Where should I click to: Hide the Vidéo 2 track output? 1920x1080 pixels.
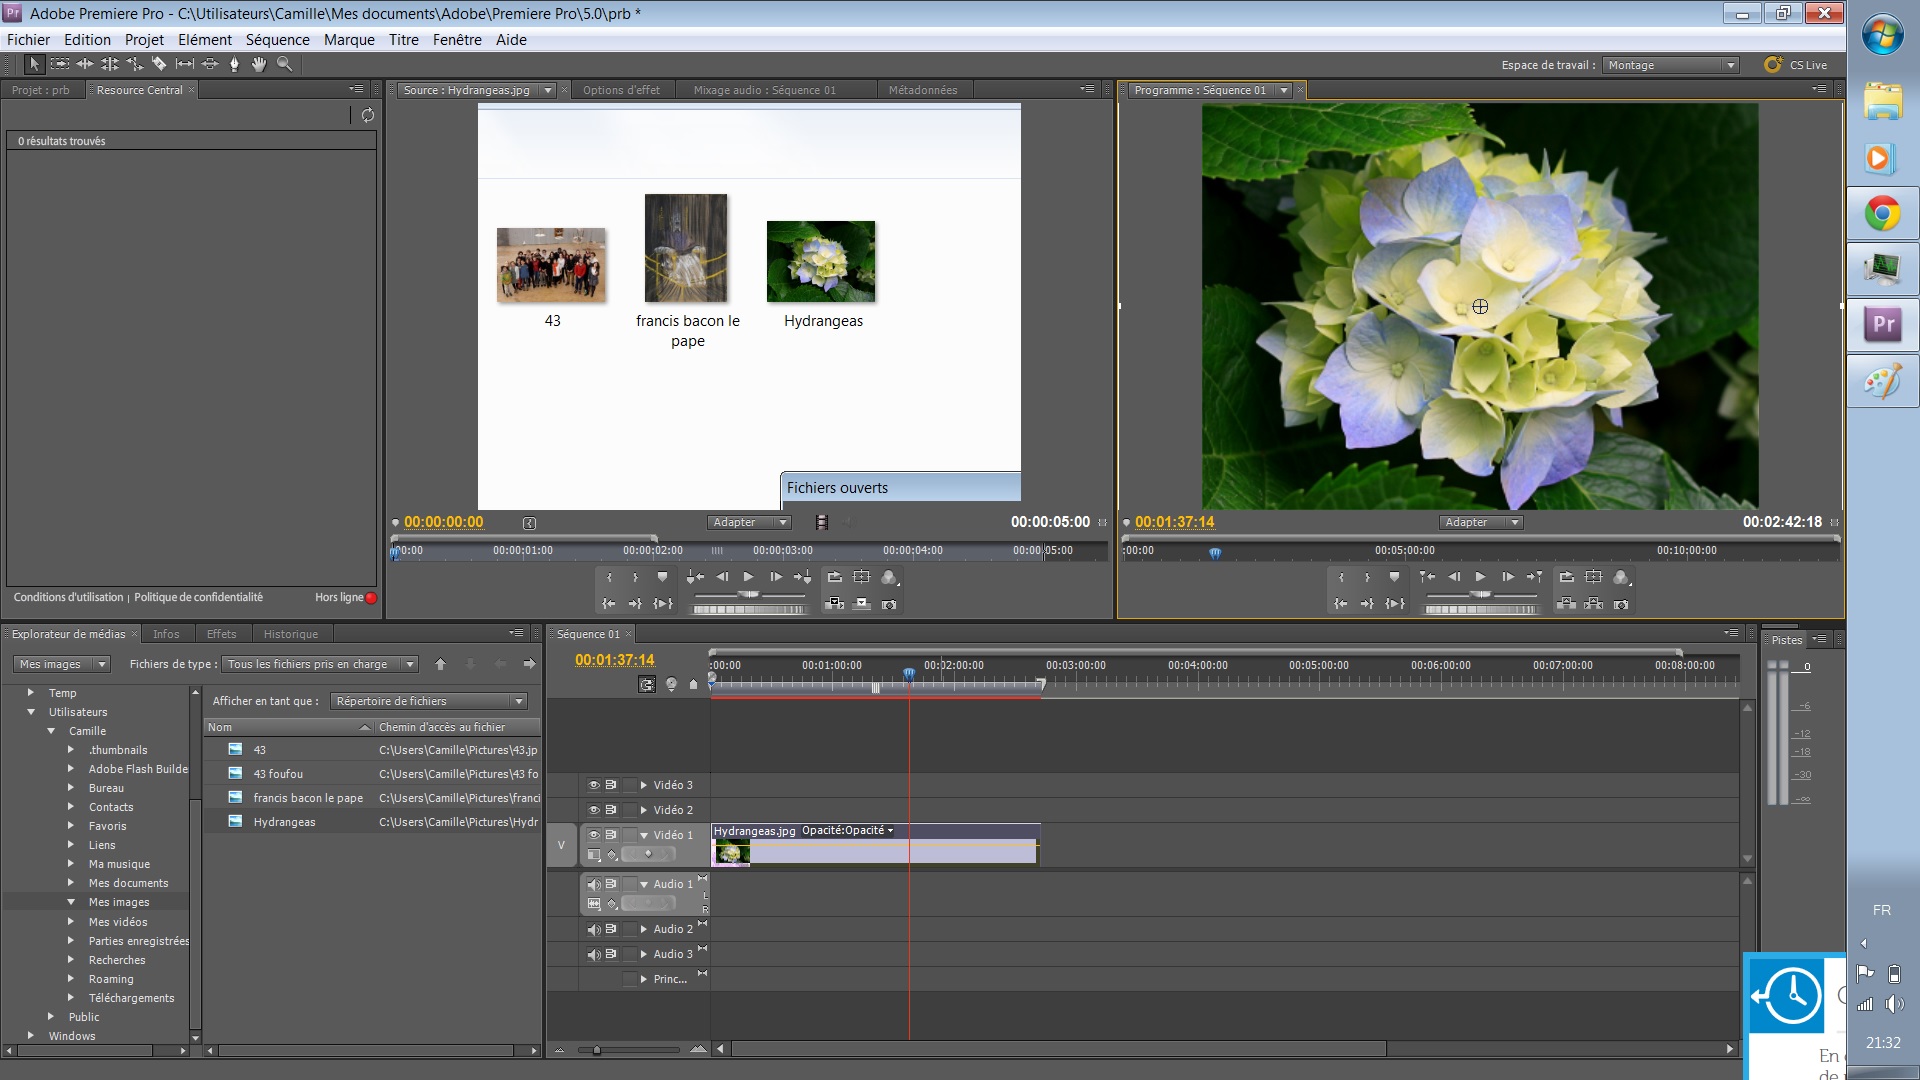pos(594,810)
